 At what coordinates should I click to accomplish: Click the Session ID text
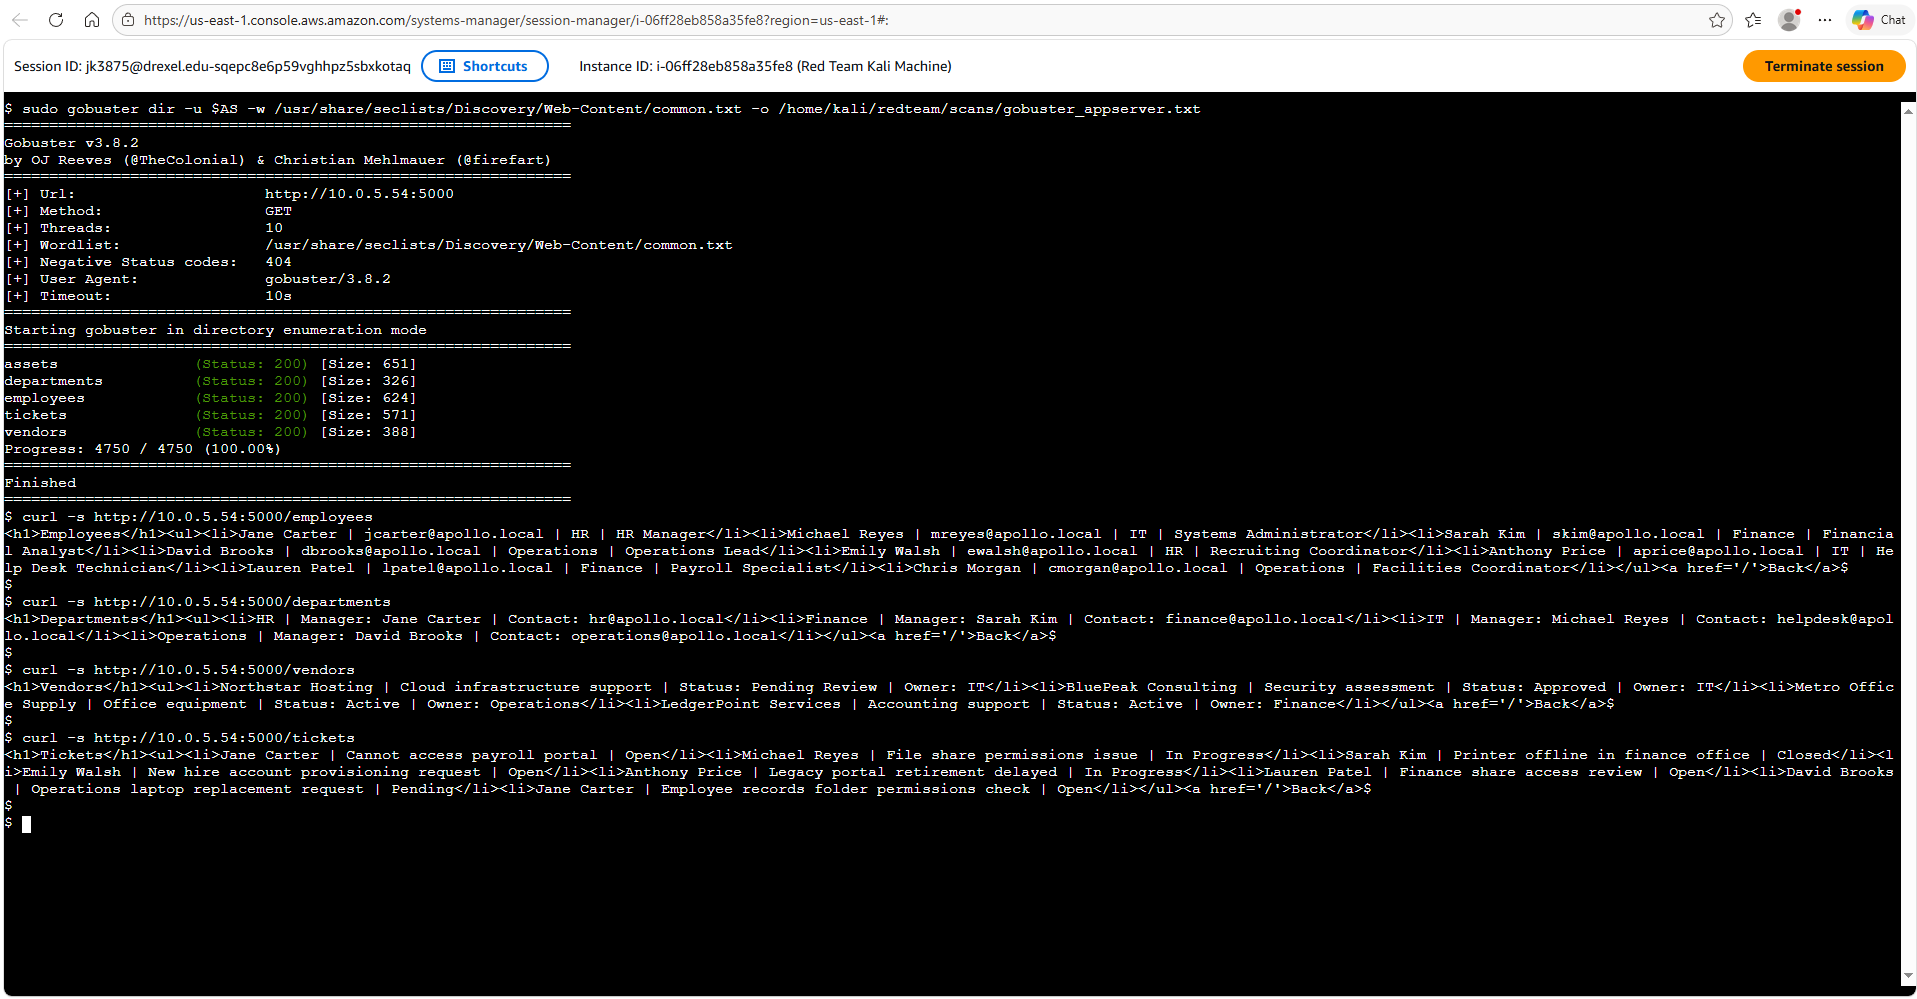(x=212, y=66)
